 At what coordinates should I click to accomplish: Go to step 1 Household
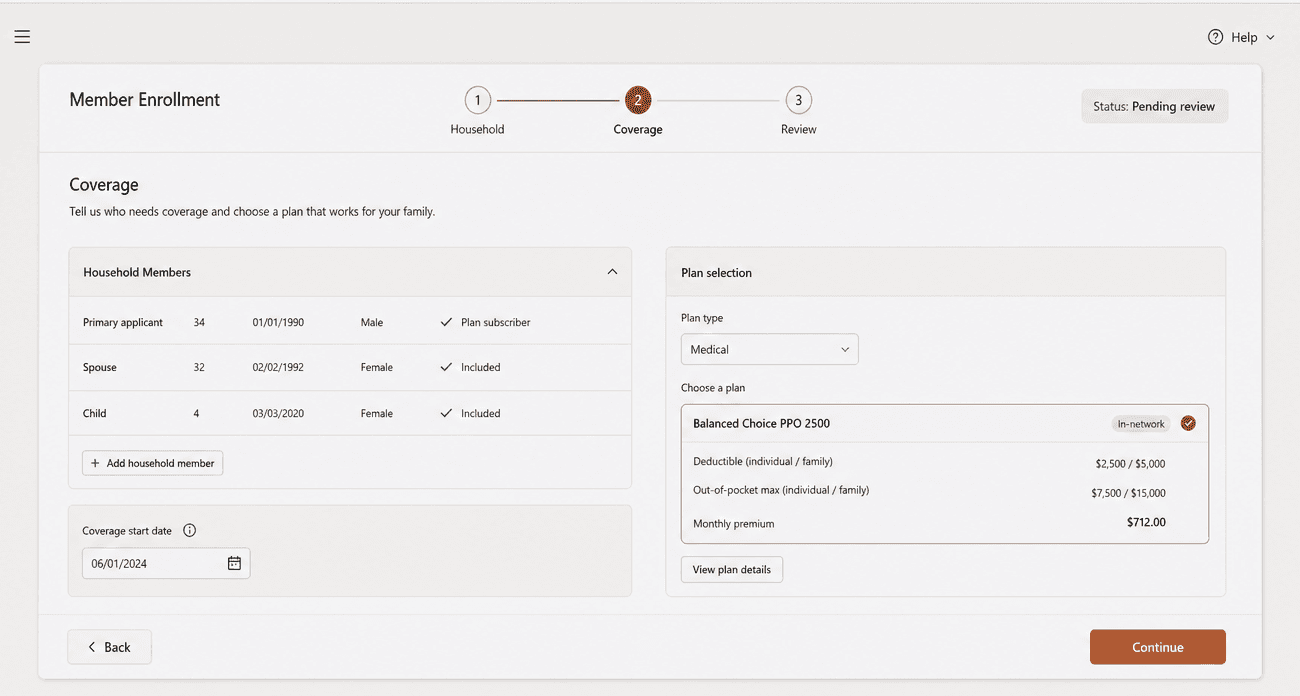tap(477, 100)
